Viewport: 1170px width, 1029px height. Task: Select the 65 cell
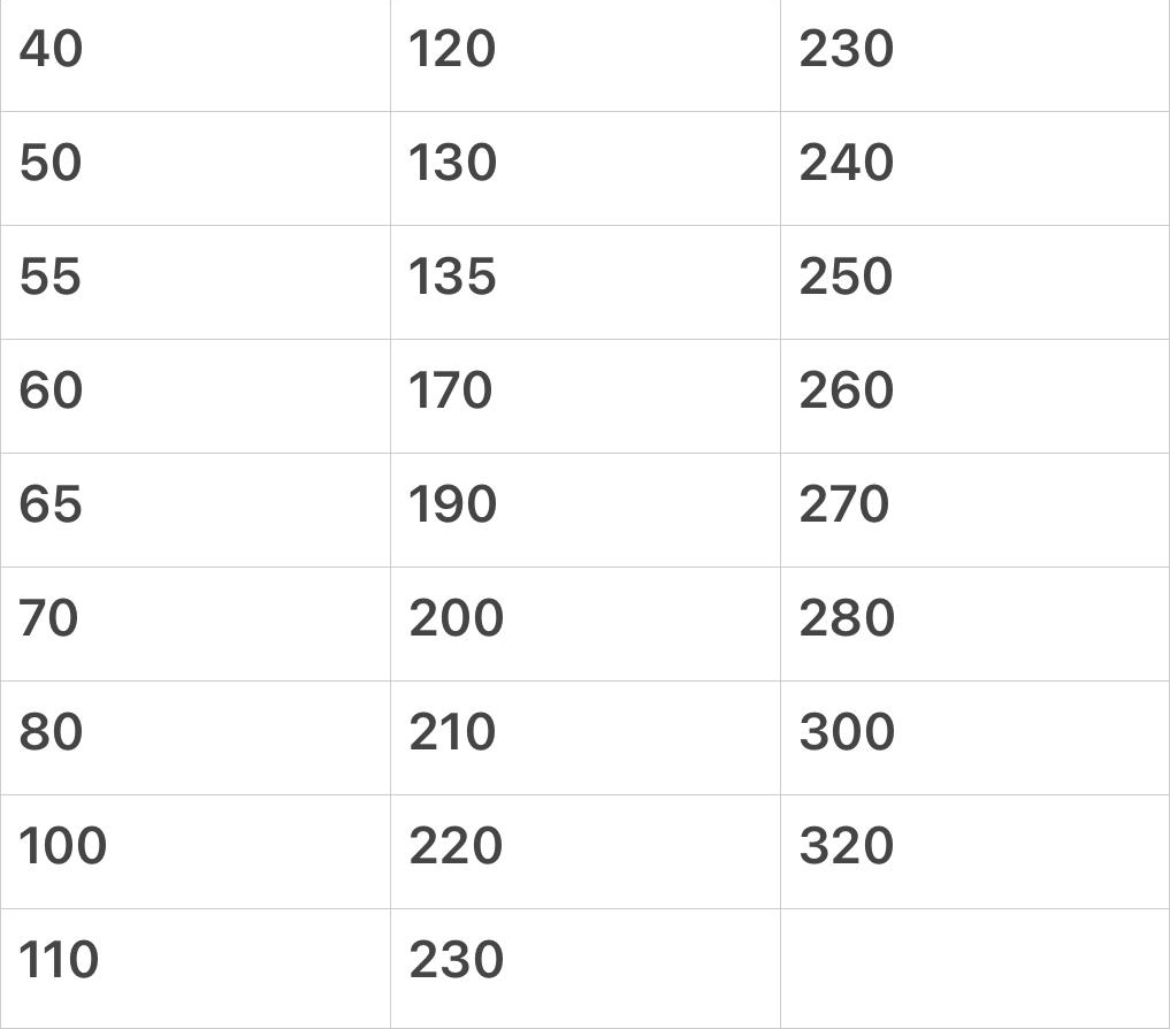tap(50, 506)
